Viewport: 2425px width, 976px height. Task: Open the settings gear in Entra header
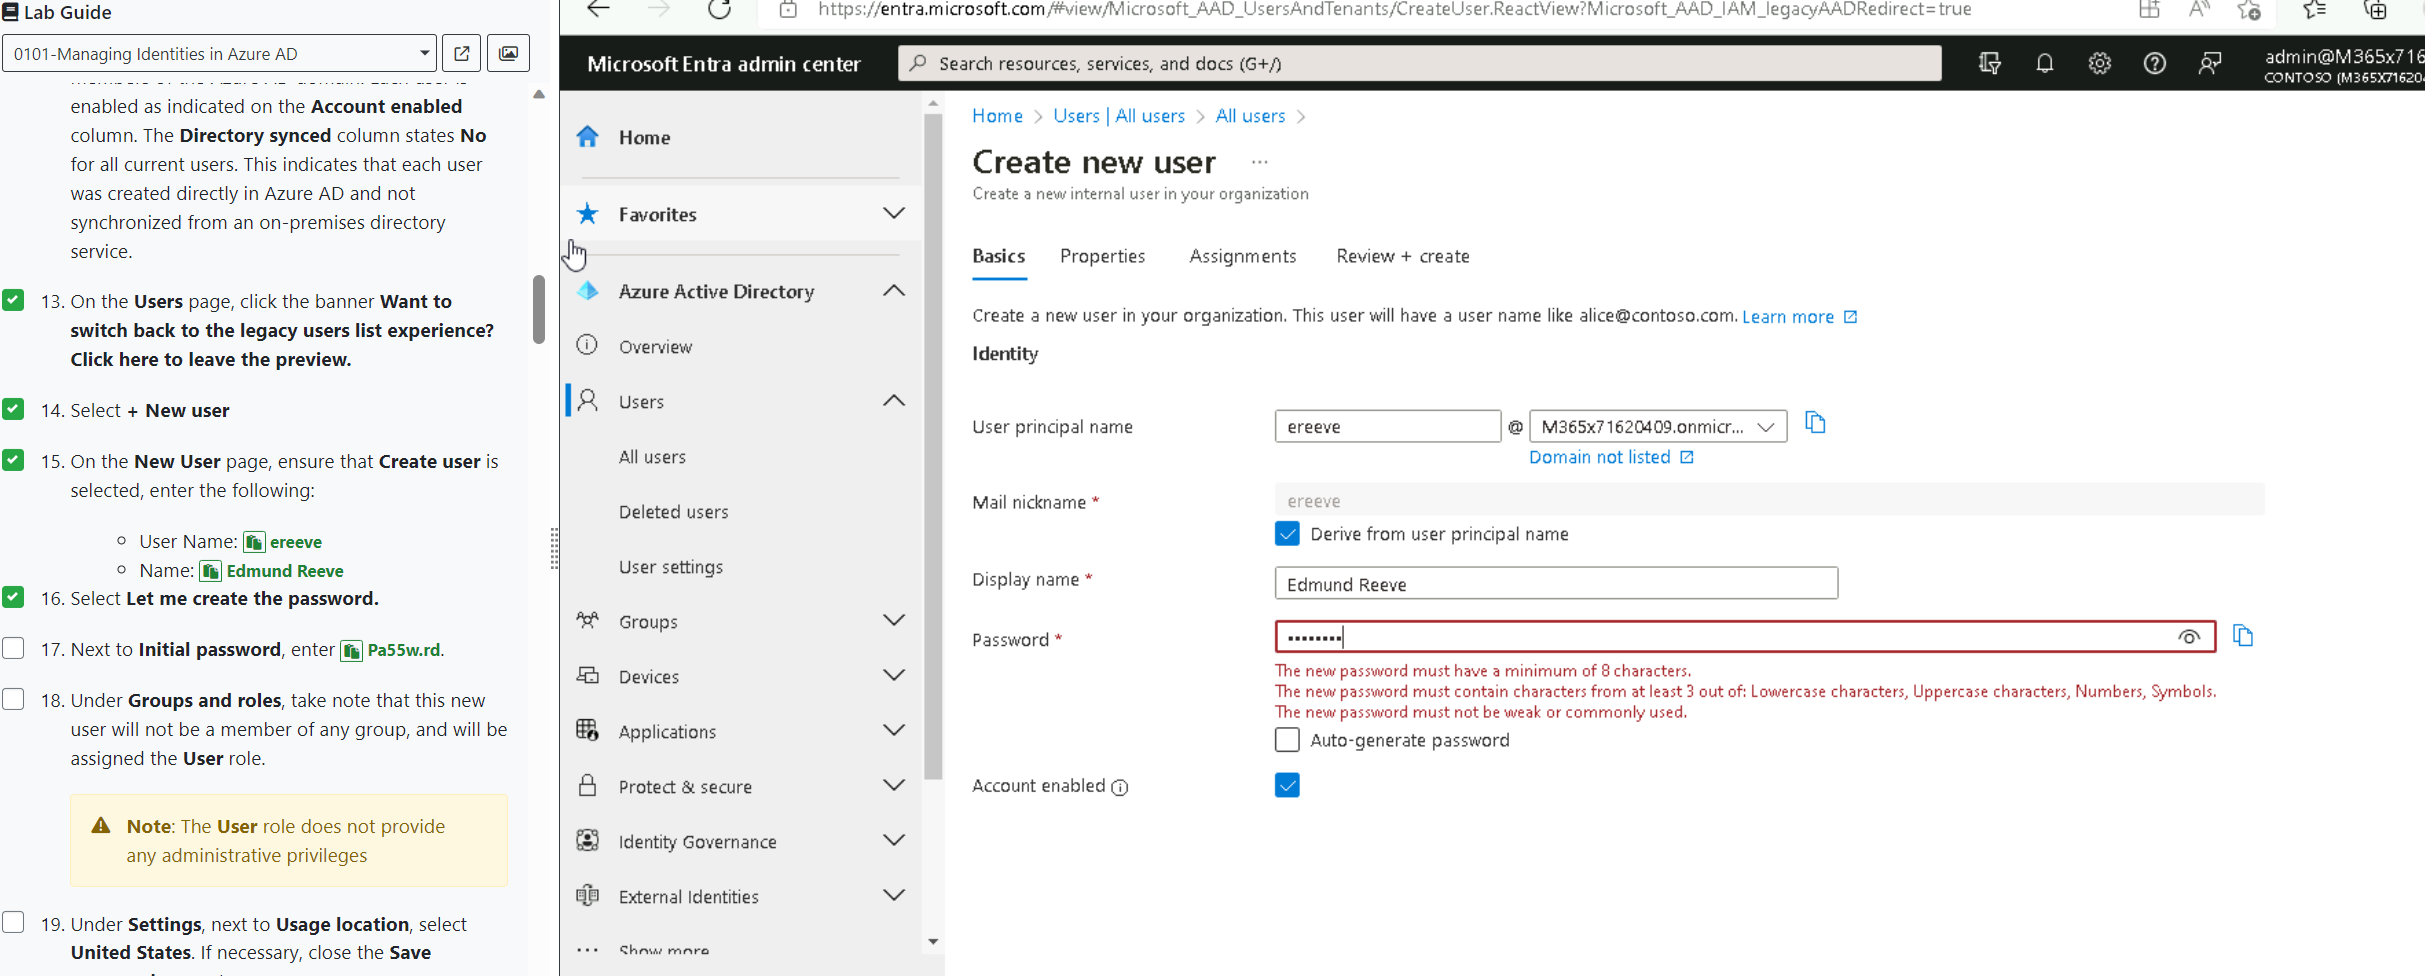coord(2099,63)
